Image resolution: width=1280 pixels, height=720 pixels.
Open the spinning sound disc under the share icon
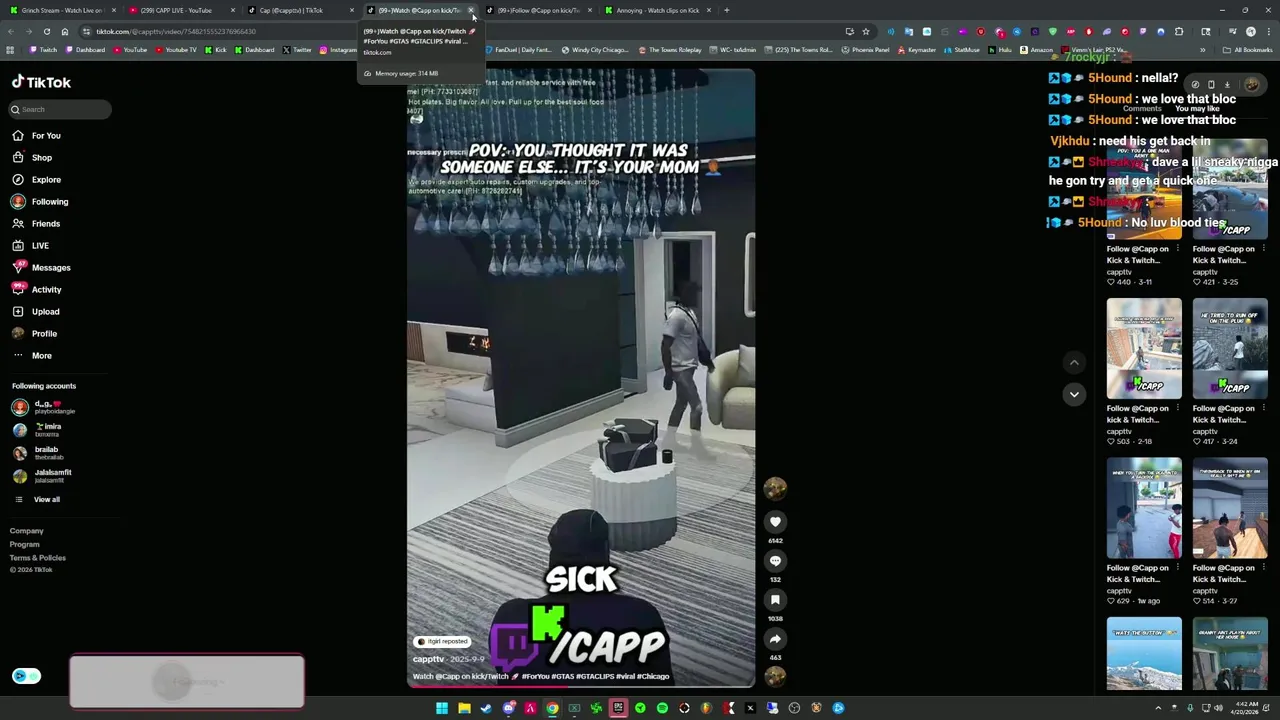click(775, 676)
